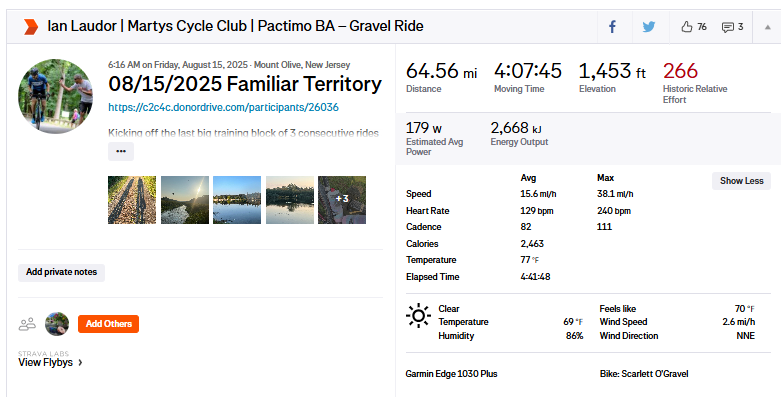Screen dimensions: 781x397
Task: Give kudos with thumbs-up icon
Action: (x=687, y=27)
